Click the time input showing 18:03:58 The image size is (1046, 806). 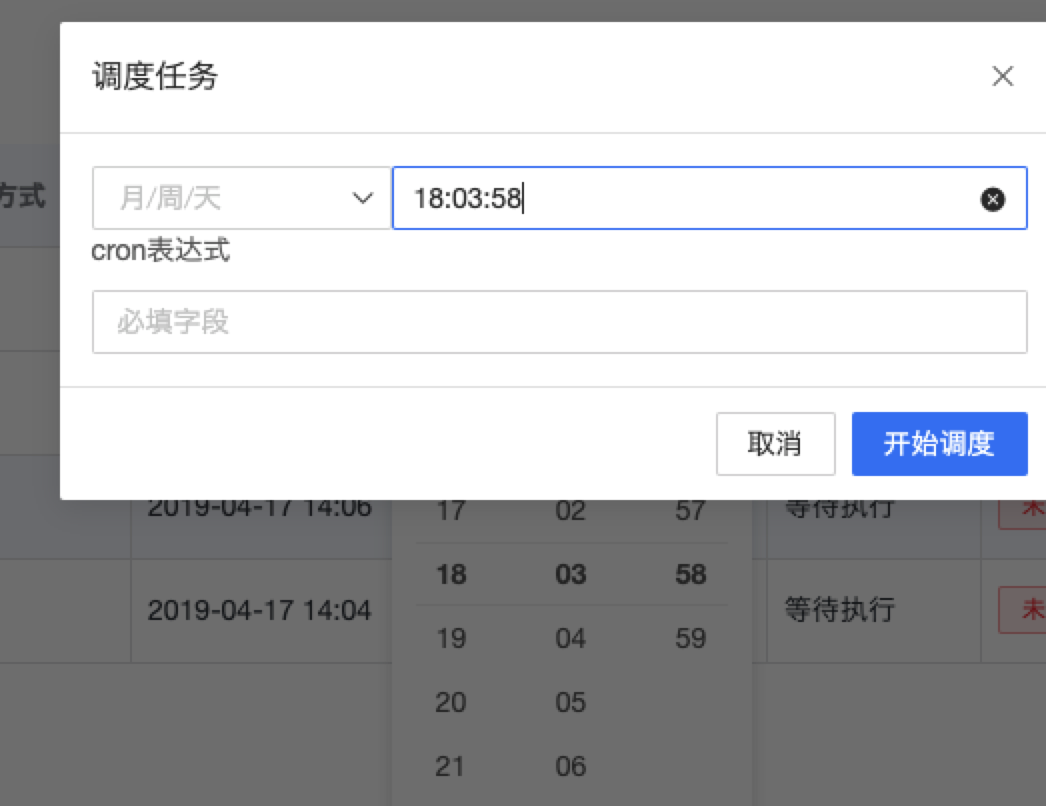[710, 198]
